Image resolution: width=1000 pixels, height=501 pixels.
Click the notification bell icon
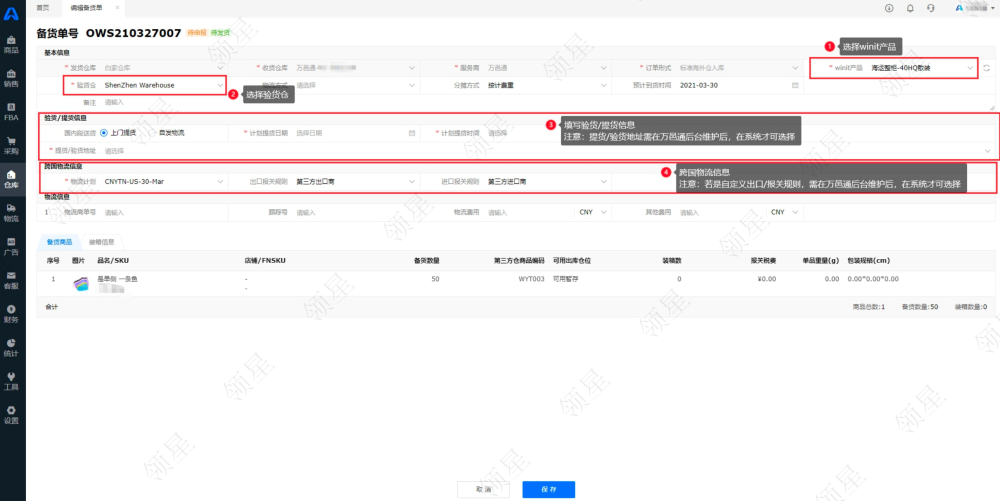click(910, 8)
